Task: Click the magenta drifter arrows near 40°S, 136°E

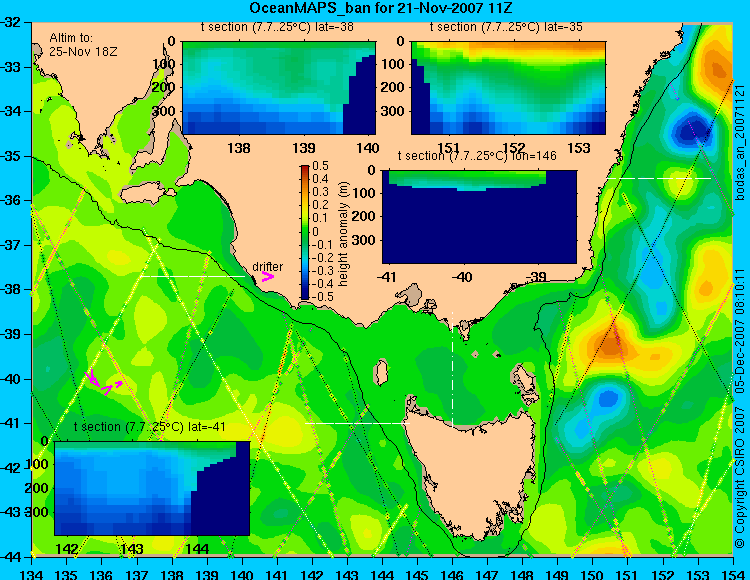Action: tap(104, 382)
